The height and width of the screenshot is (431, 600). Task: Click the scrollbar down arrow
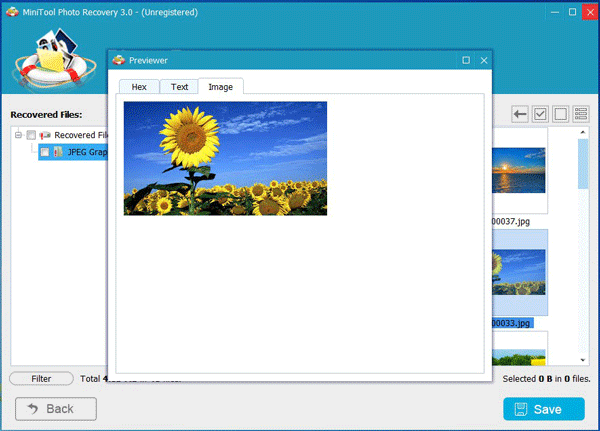coord(583,359)
